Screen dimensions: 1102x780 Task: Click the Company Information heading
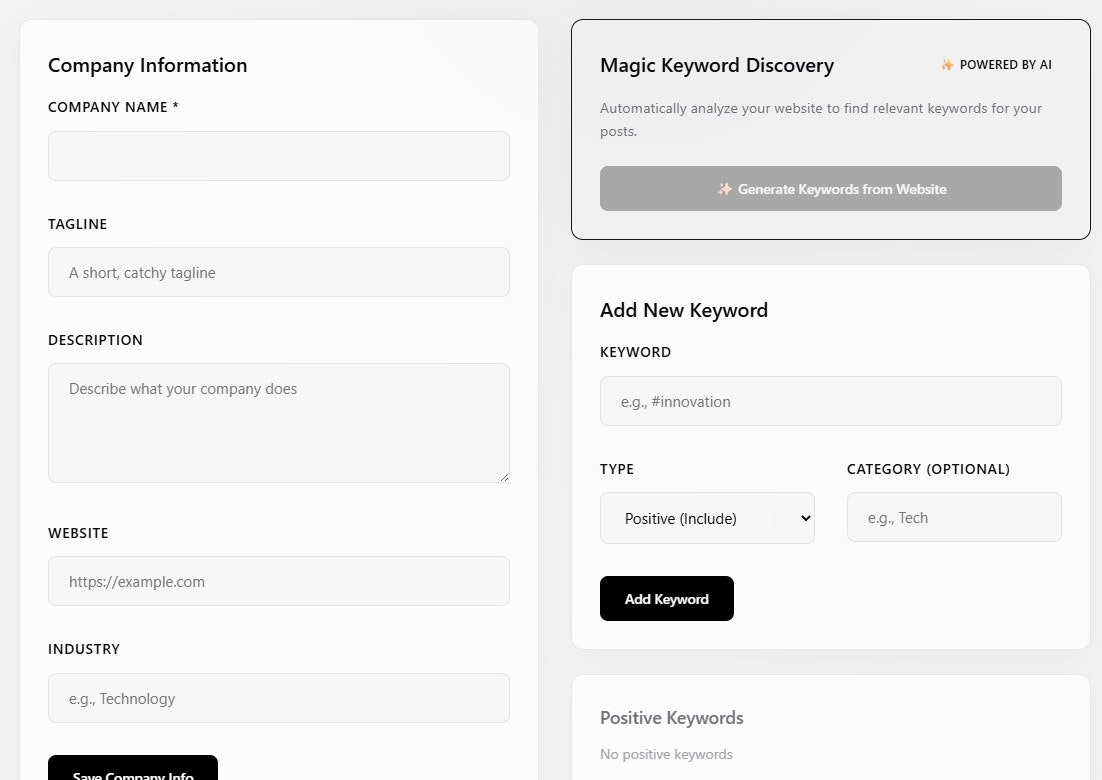pyautogui.click(x=147, y=65)
